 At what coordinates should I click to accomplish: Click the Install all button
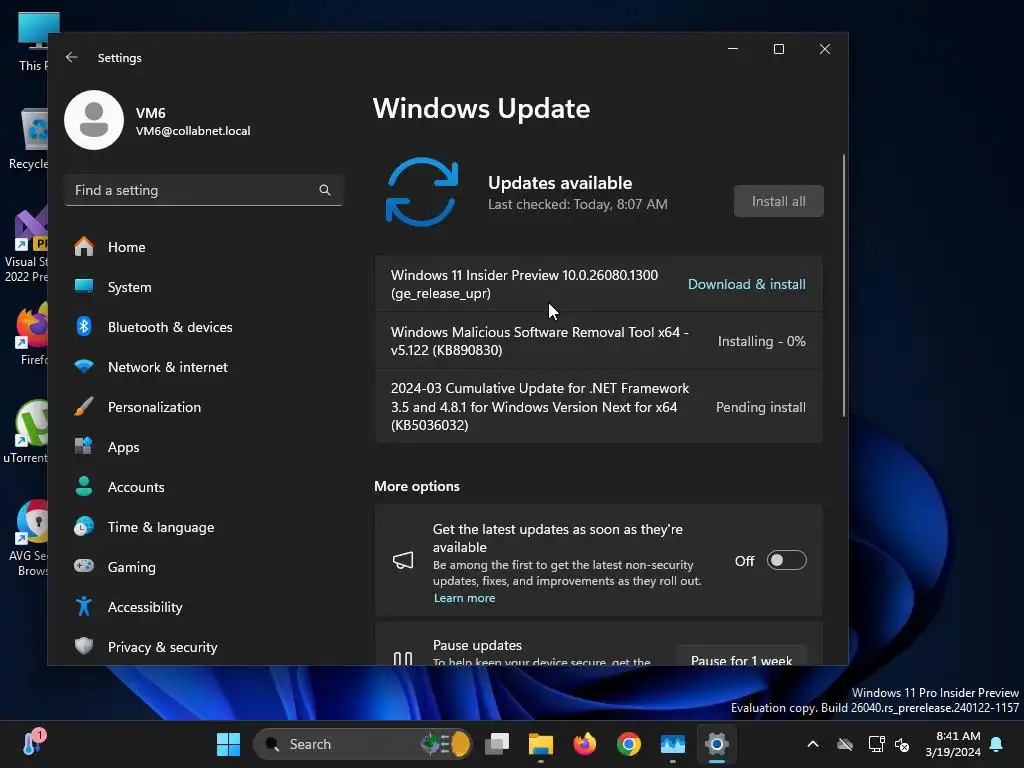coord(778,201)
